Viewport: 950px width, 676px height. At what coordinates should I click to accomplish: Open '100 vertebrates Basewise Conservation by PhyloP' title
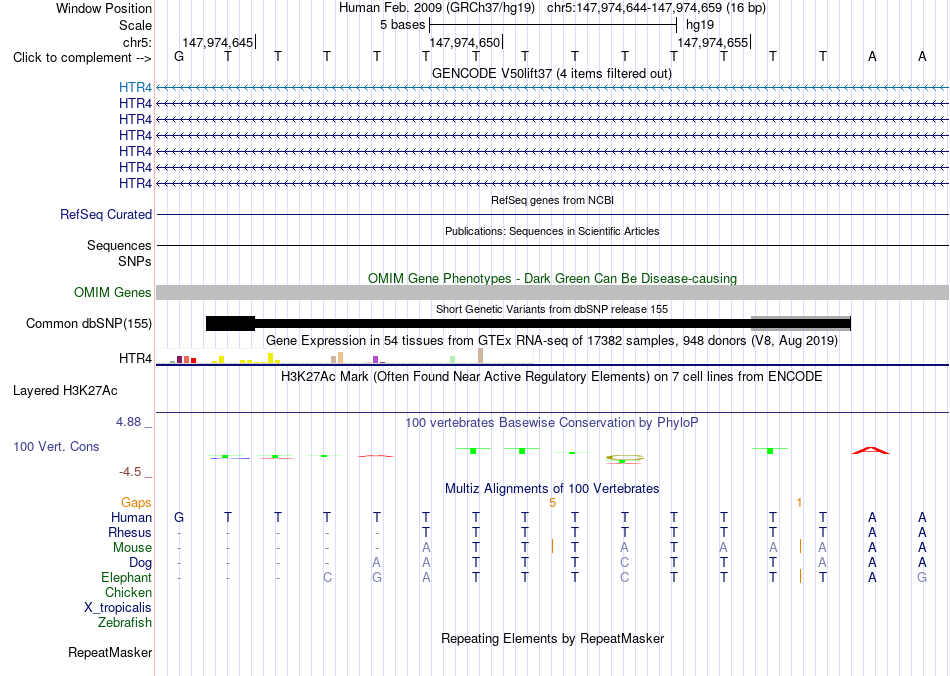click(x=552, y=422)
